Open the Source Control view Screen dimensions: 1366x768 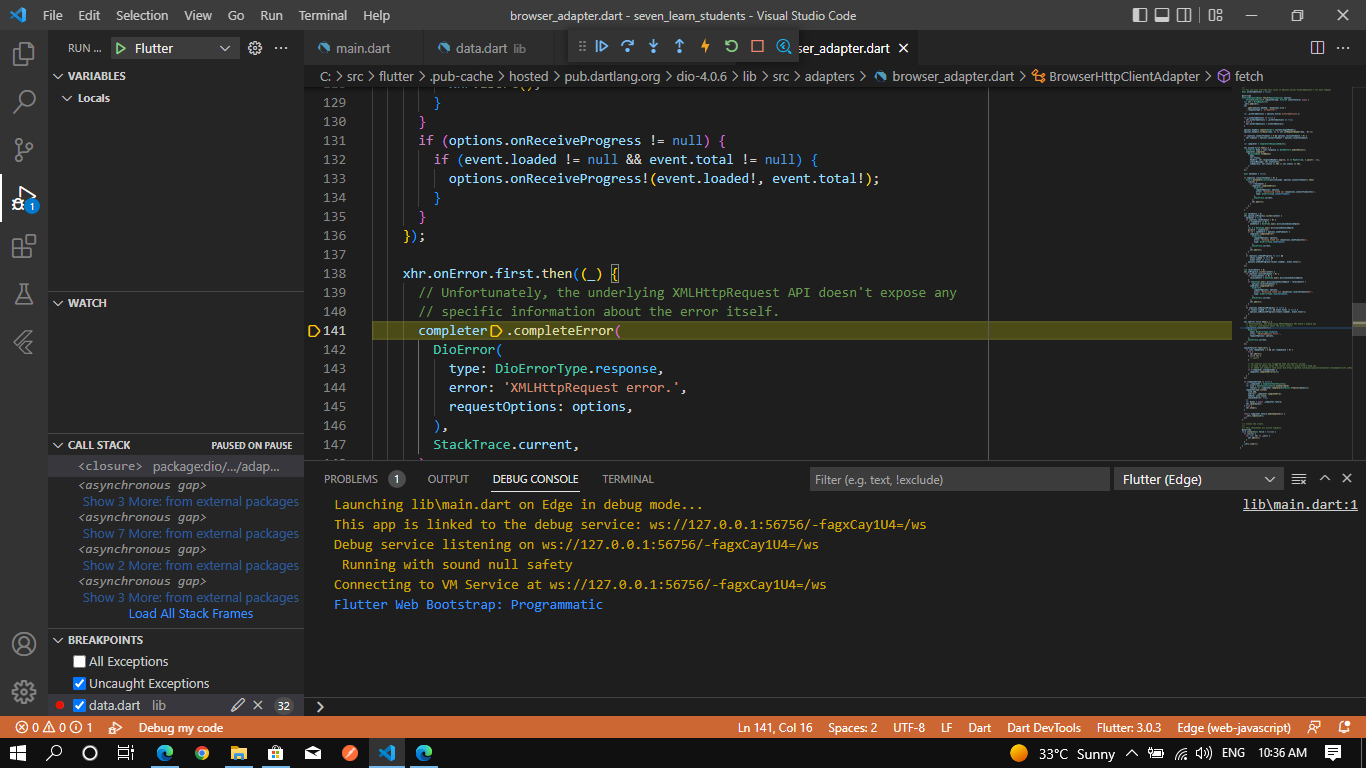(24, 150)
